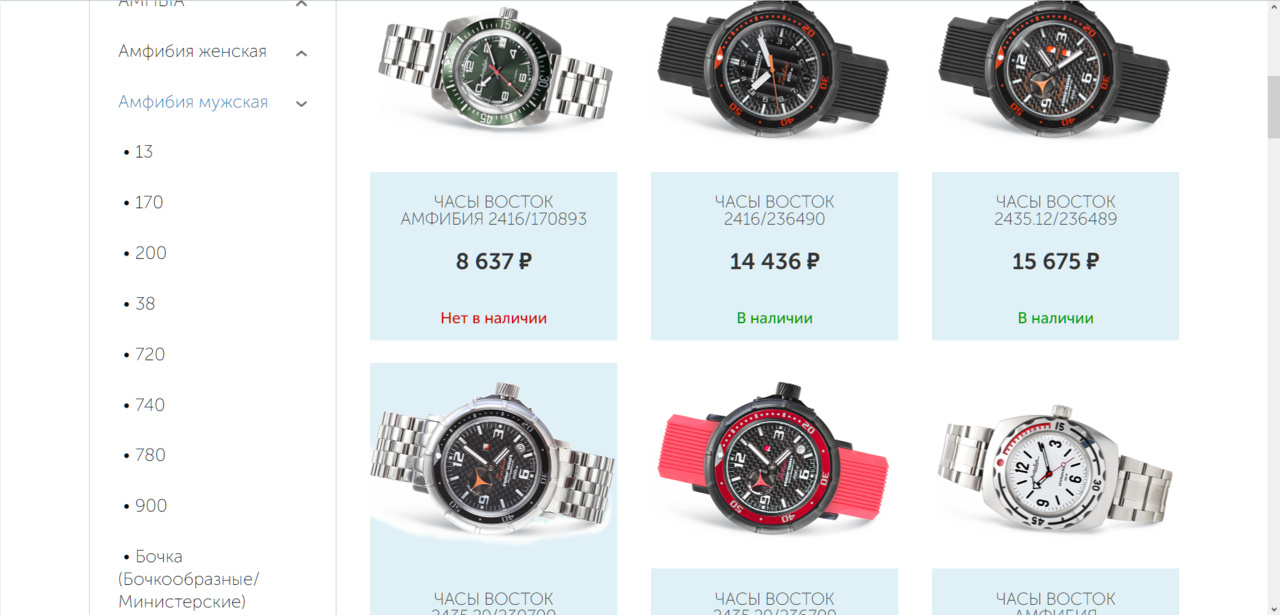Image resolution: width=1280 pixels, height=615 pixels.
Task: Open the Амфибия женская category
Action: [193, 51]
